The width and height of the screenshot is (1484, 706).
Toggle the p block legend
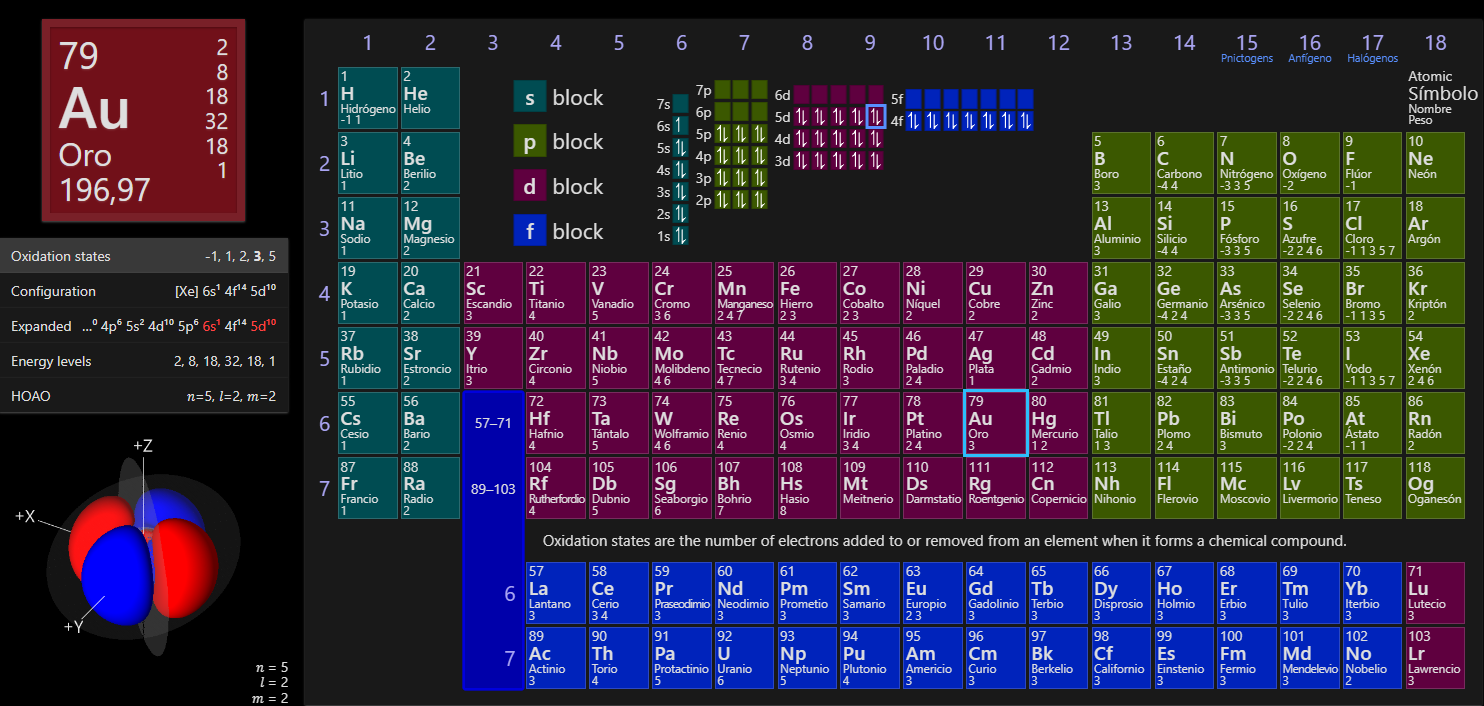pyautogui.click(x=559, y=142)
